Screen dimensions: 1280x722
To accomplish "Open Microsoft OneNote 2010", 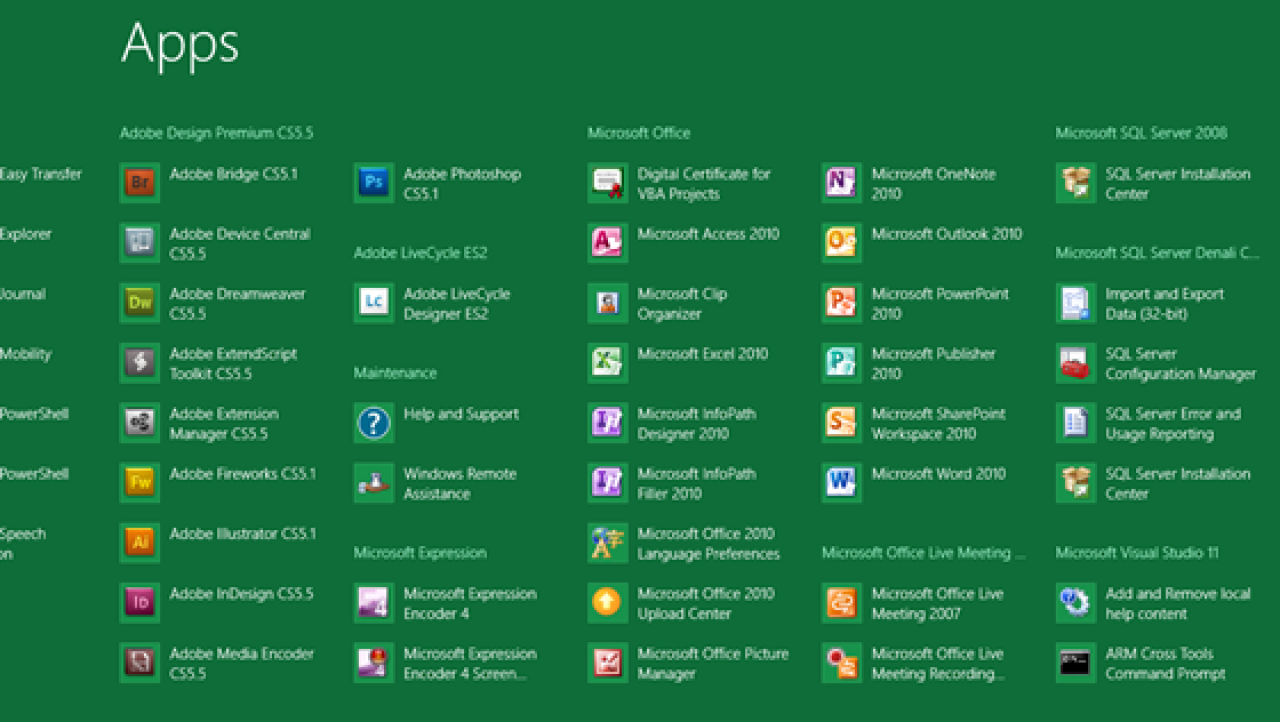I will click(x=910, y=183).
